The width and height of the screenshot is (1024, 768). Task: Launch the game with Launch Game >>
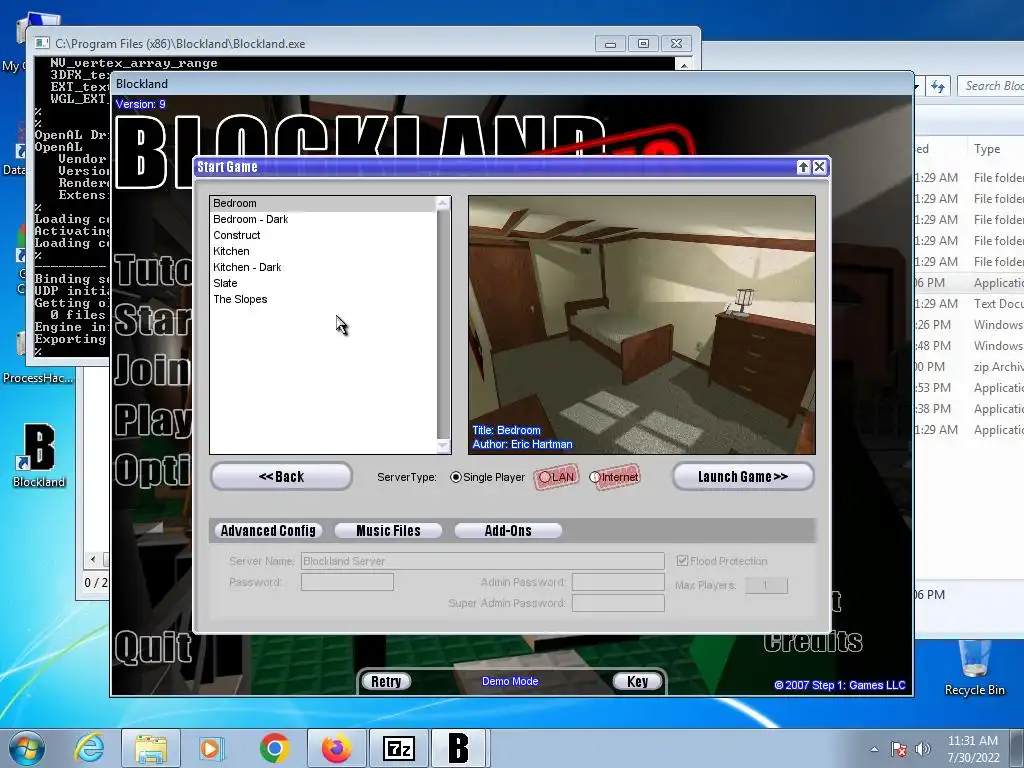[743, 477]
